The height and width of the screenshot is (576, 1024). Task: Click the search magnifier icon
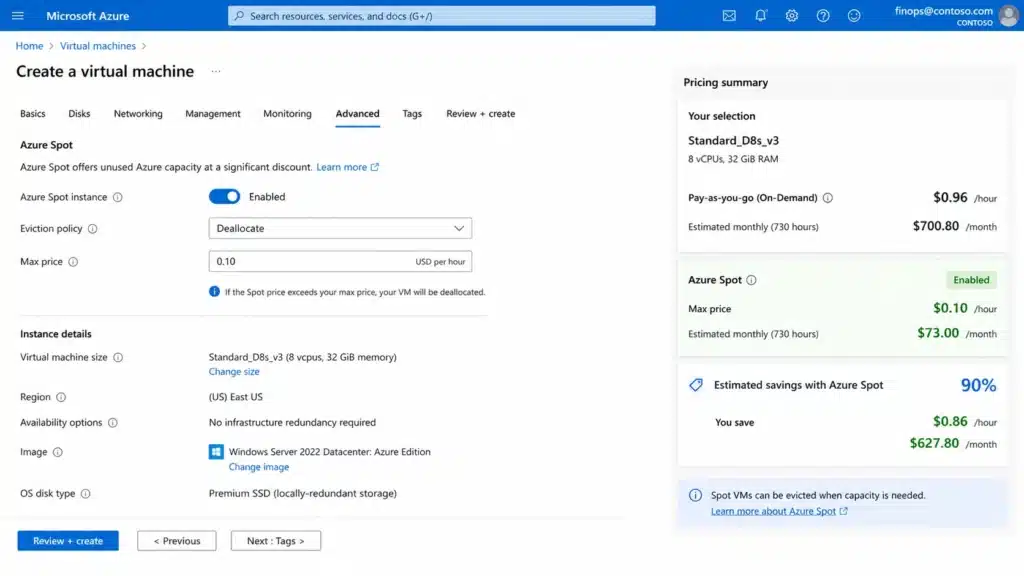[x=239, y=16]
